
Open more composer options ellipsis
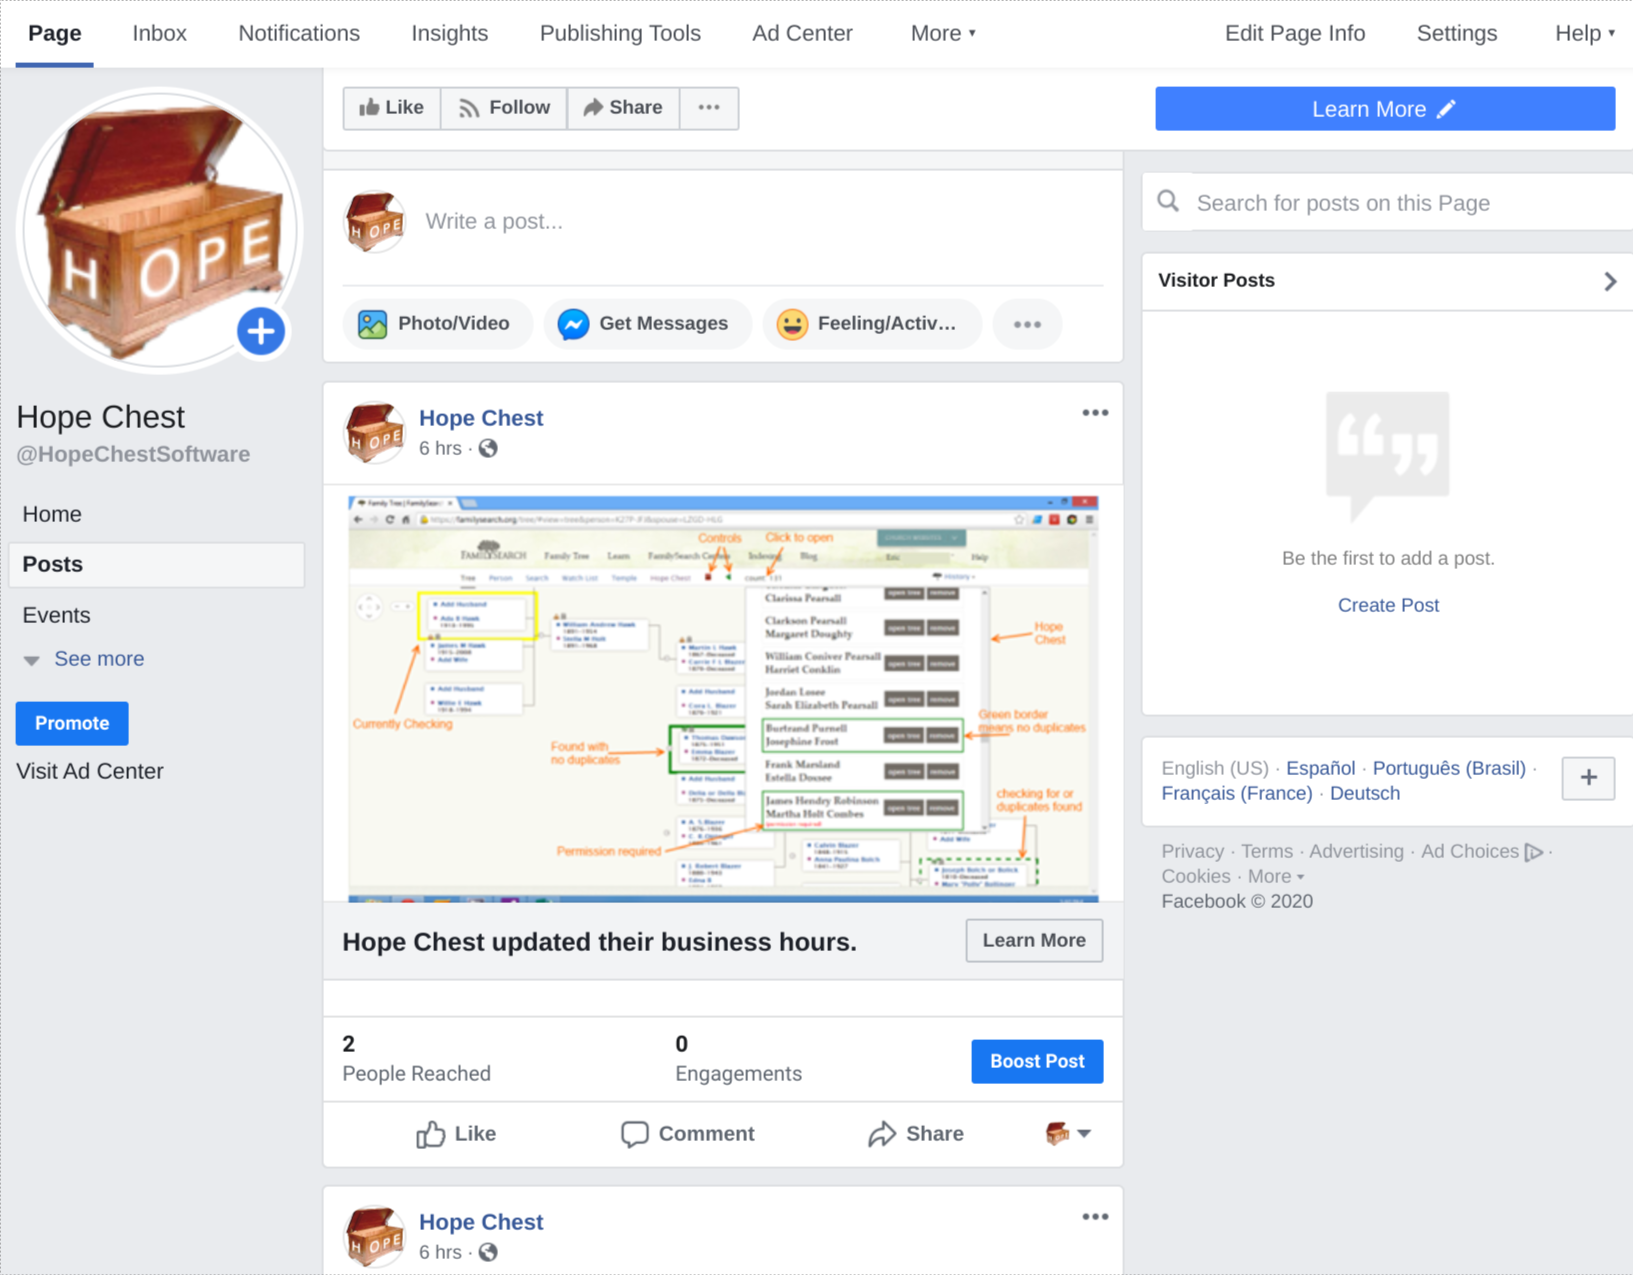[x=1027, y=324]
